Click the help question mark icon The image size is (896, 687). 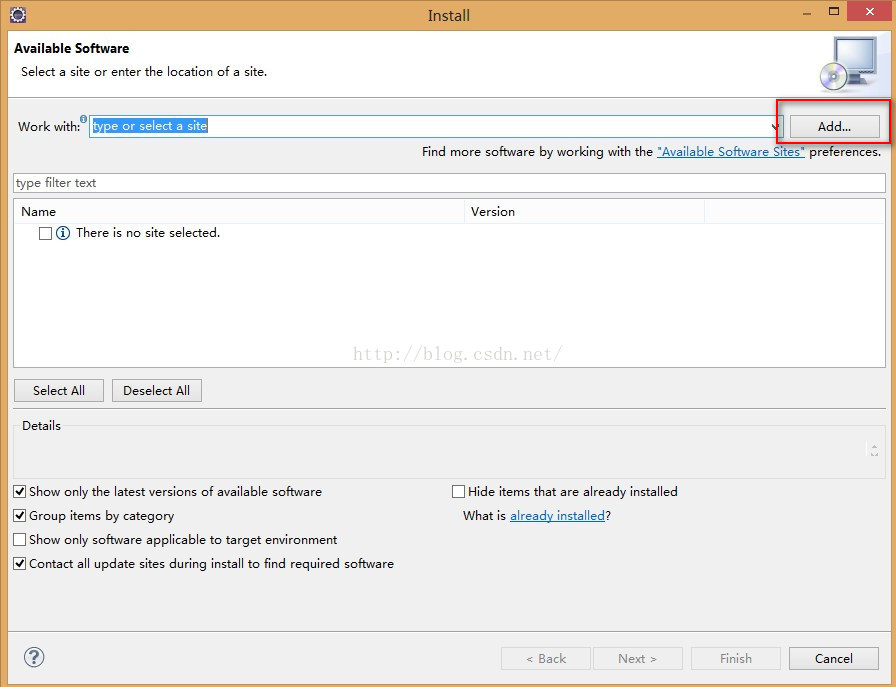[34, 657]
